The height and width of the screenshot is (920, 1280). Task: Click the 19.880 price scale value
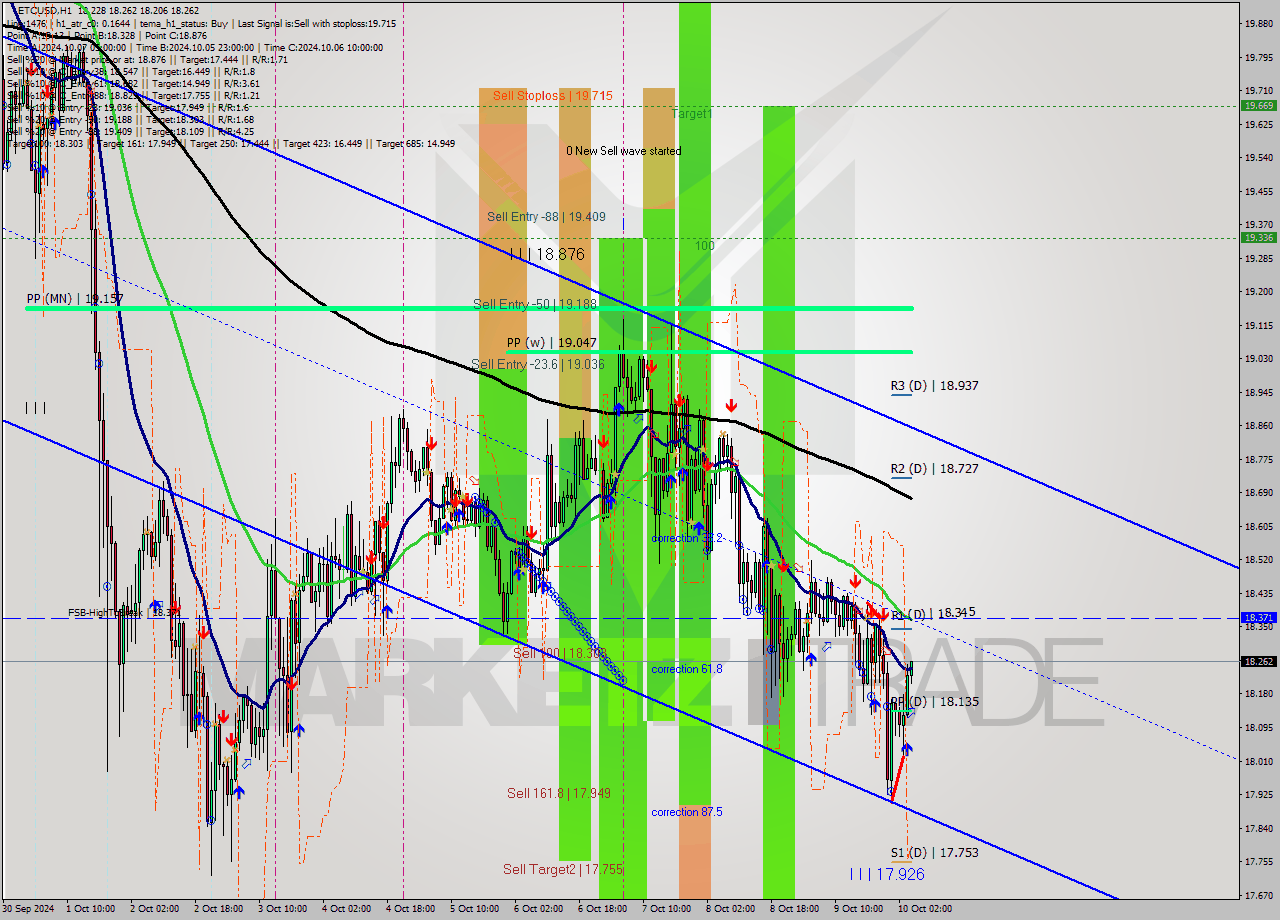(x=1258, y=24)
